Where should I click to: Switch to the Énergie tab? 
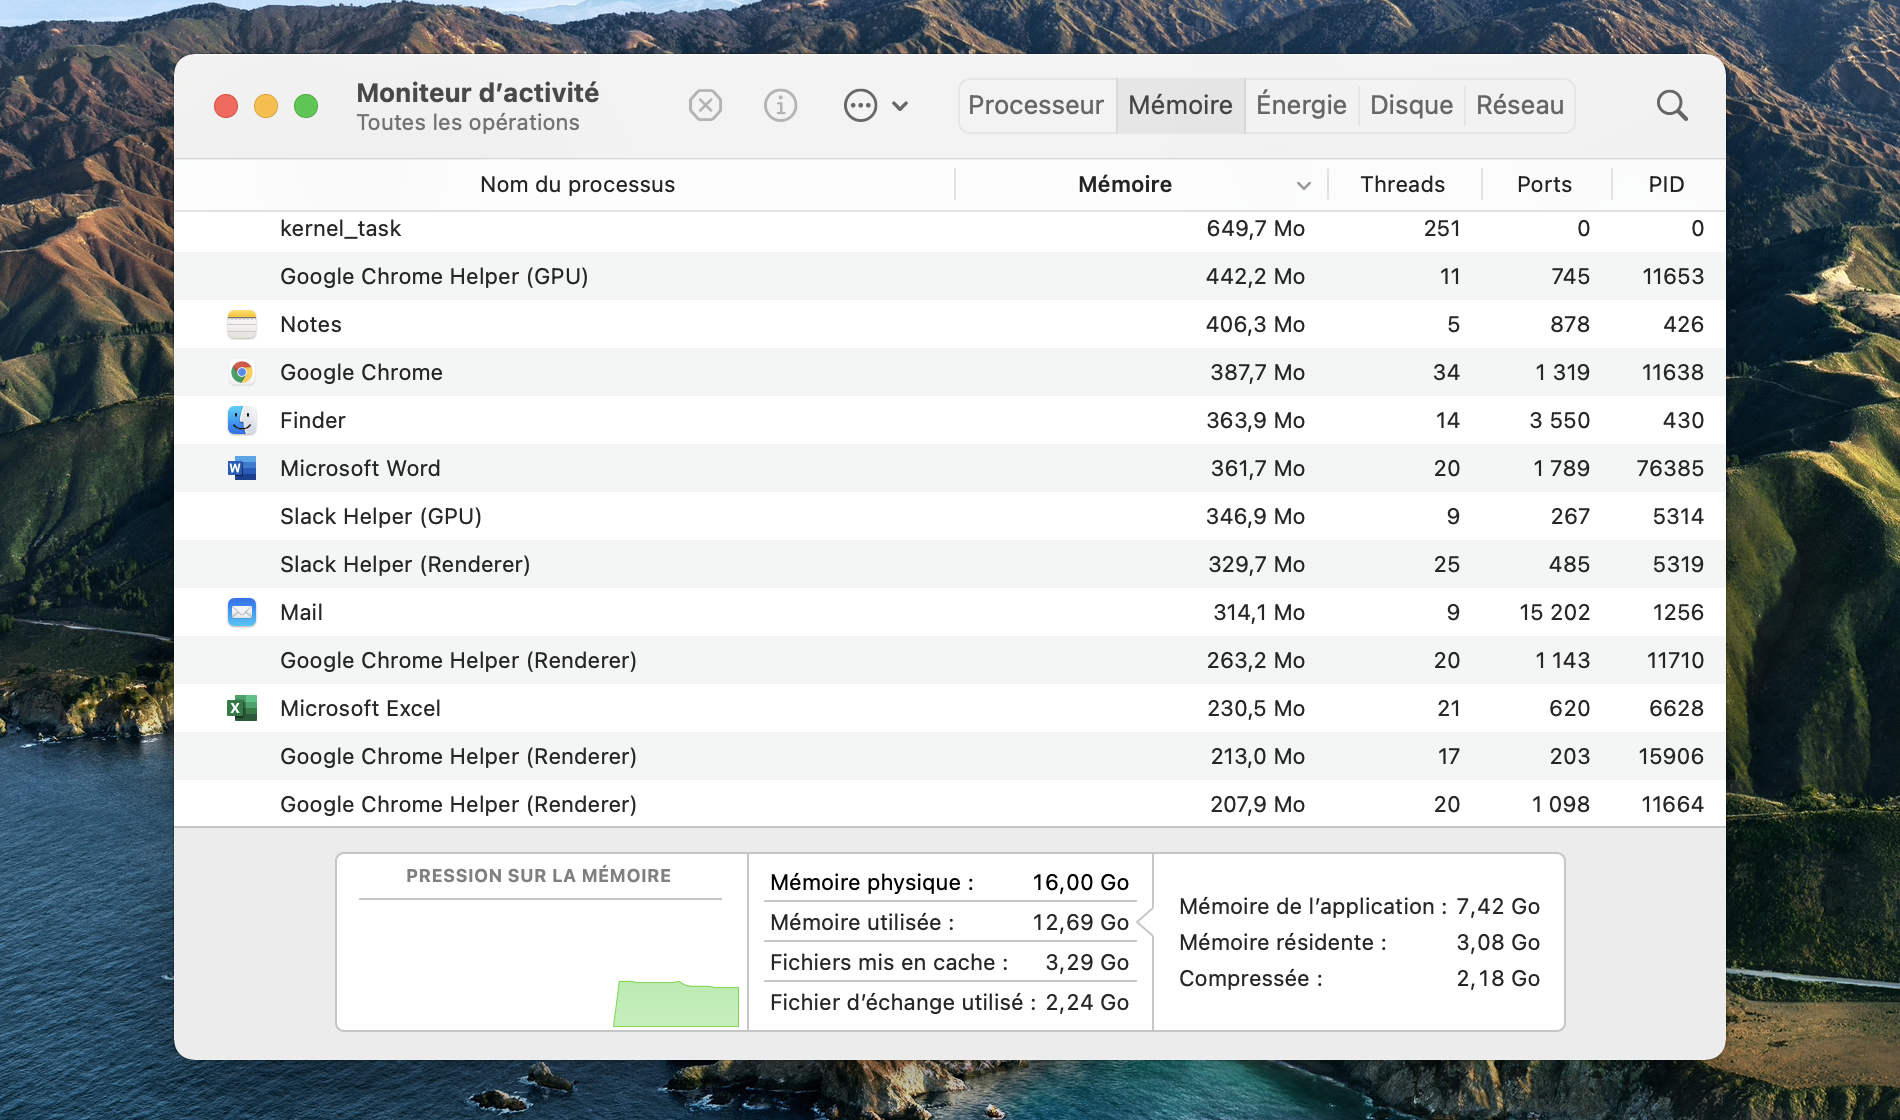click(1301, 105)
